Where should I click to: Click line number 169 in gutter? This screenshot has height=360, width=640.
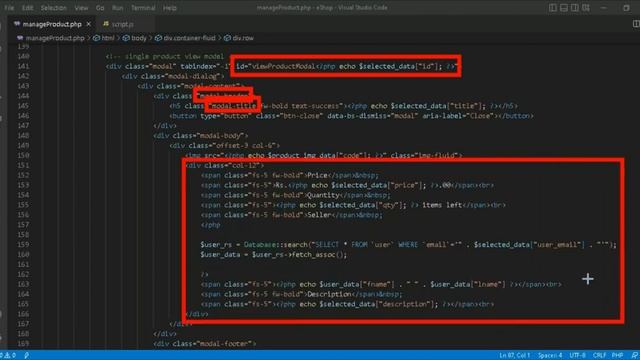click(23, 344)
